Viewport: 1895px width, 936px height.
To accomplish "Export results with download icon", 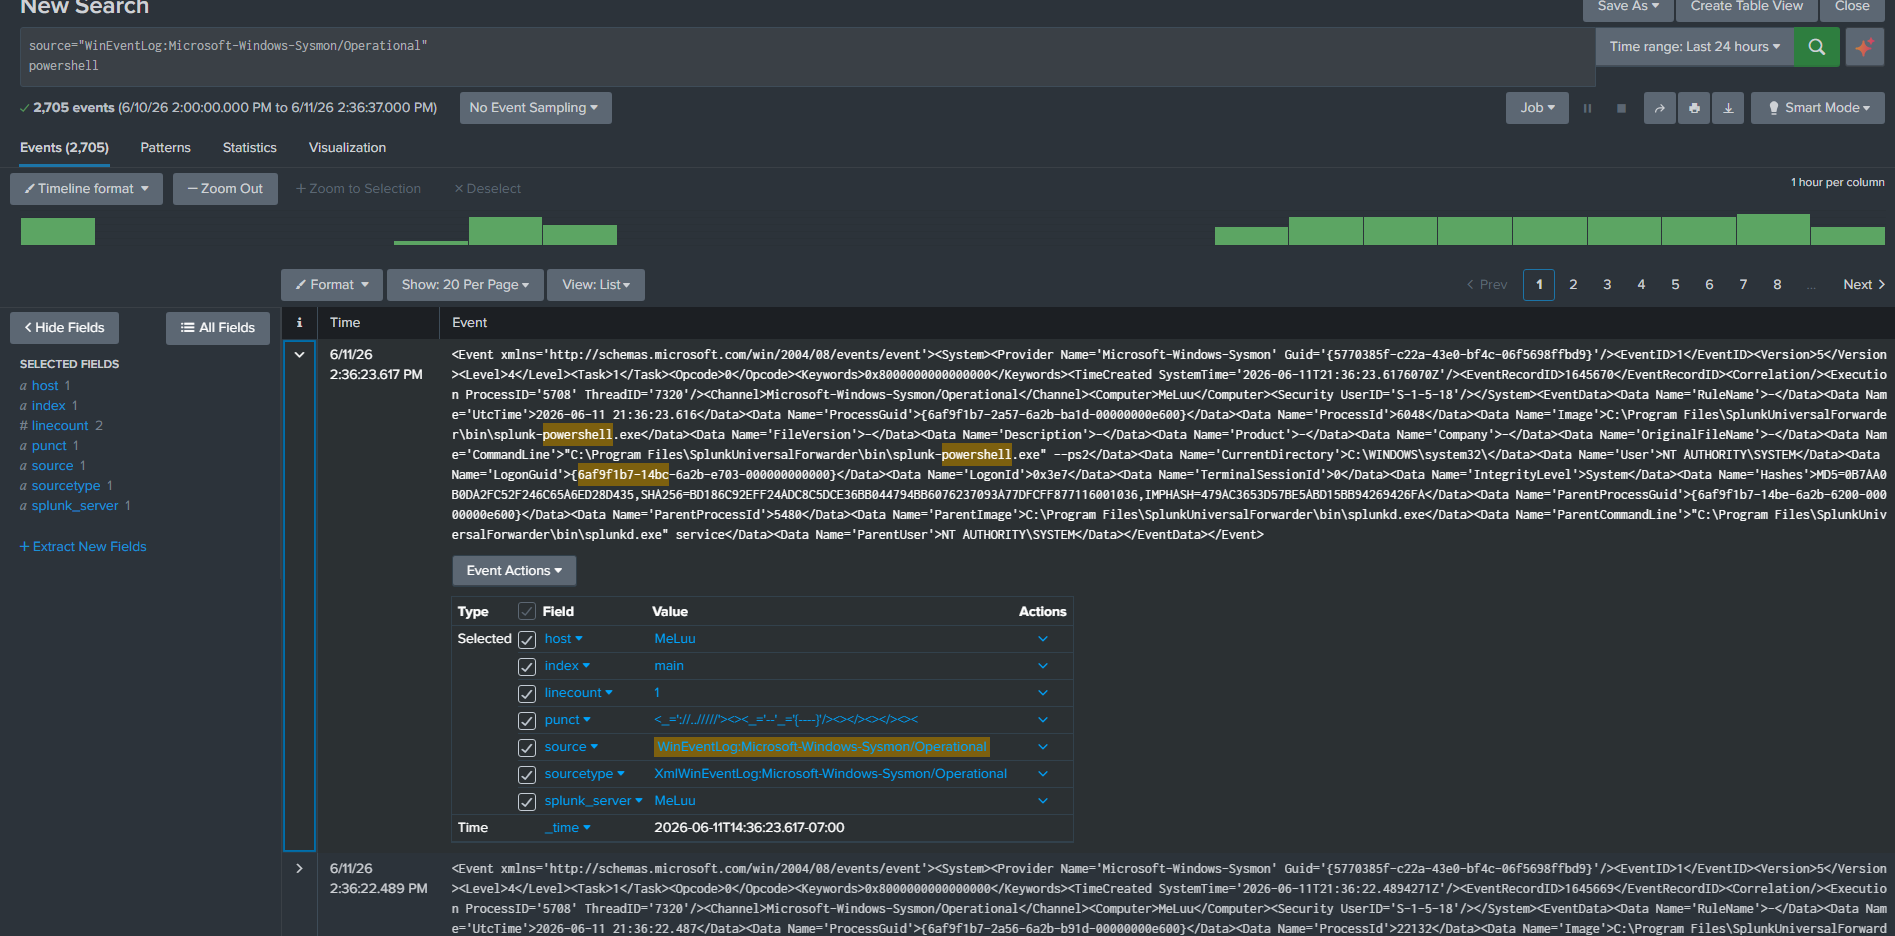I will point(1728,108).
